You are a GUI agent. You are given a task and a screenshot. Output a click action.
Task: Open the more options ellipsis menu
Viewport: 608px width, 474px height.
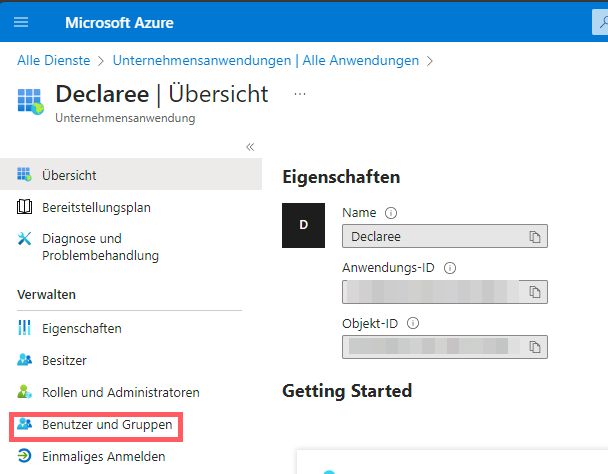300,94
